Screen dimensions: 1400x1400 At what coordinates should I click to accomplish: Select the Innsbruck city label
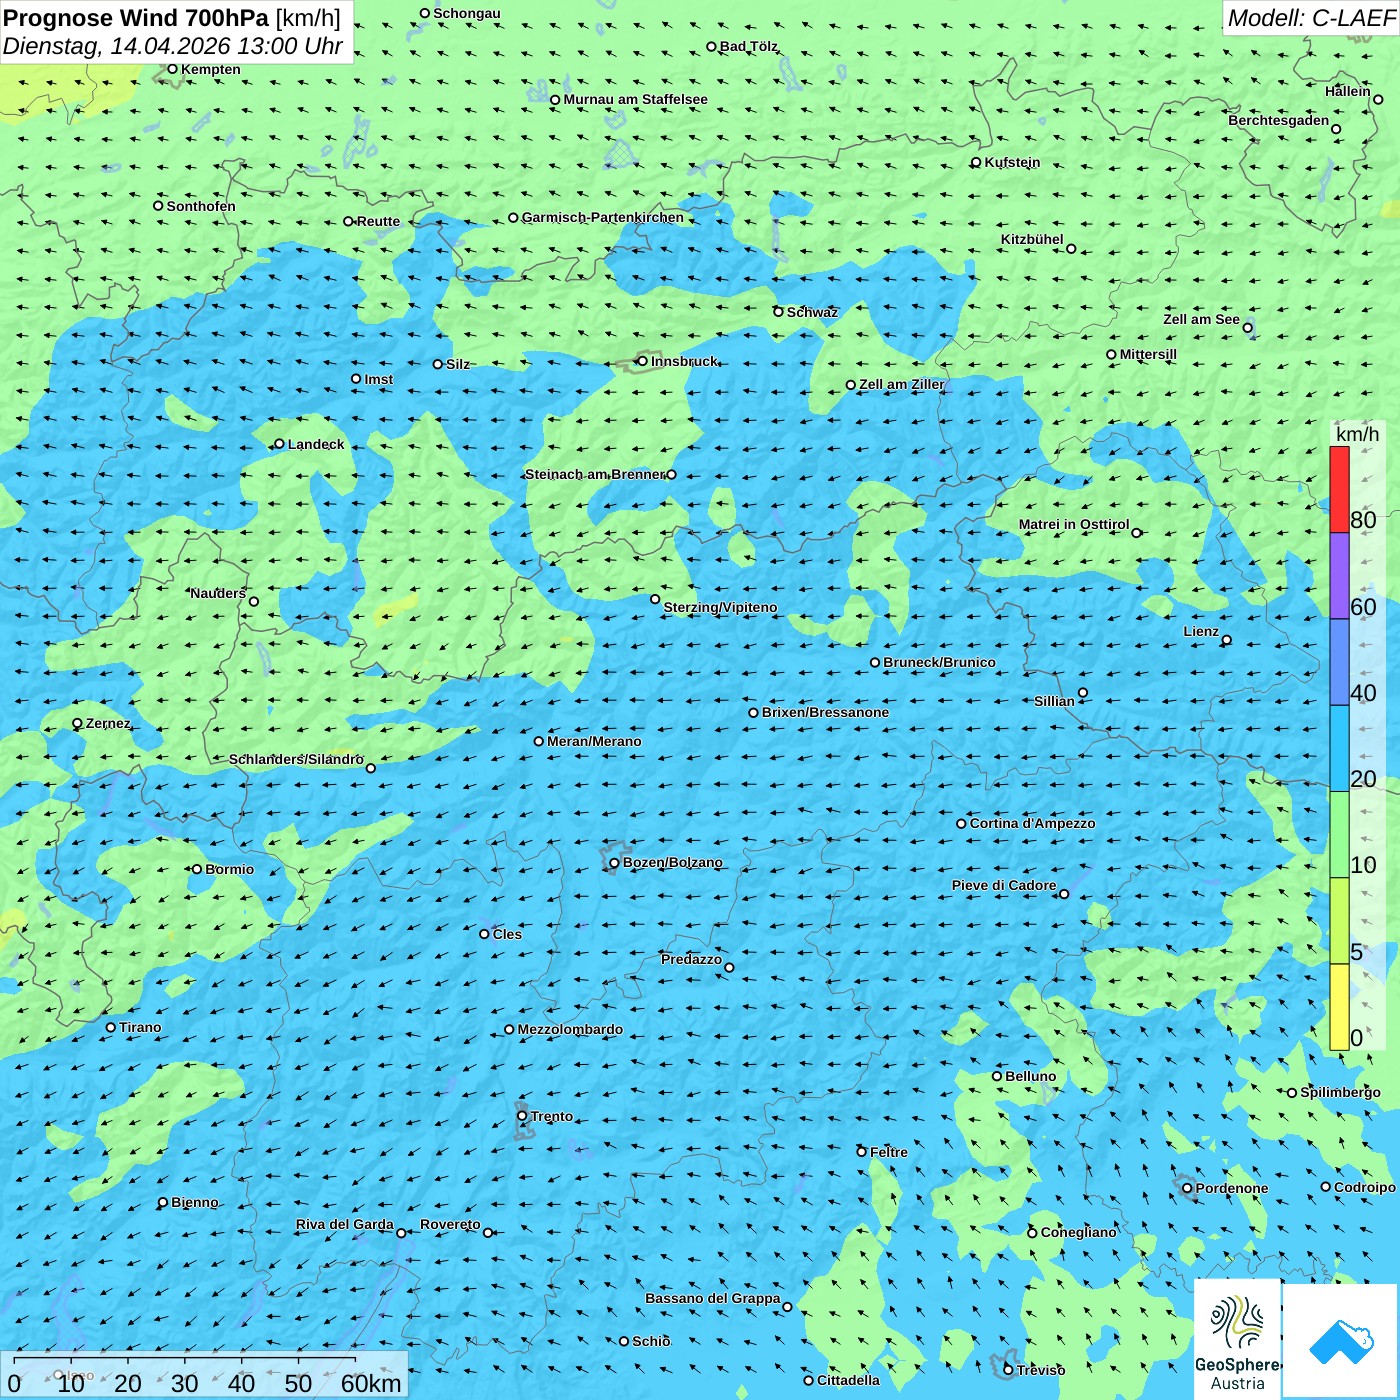(x=684, y=361)
